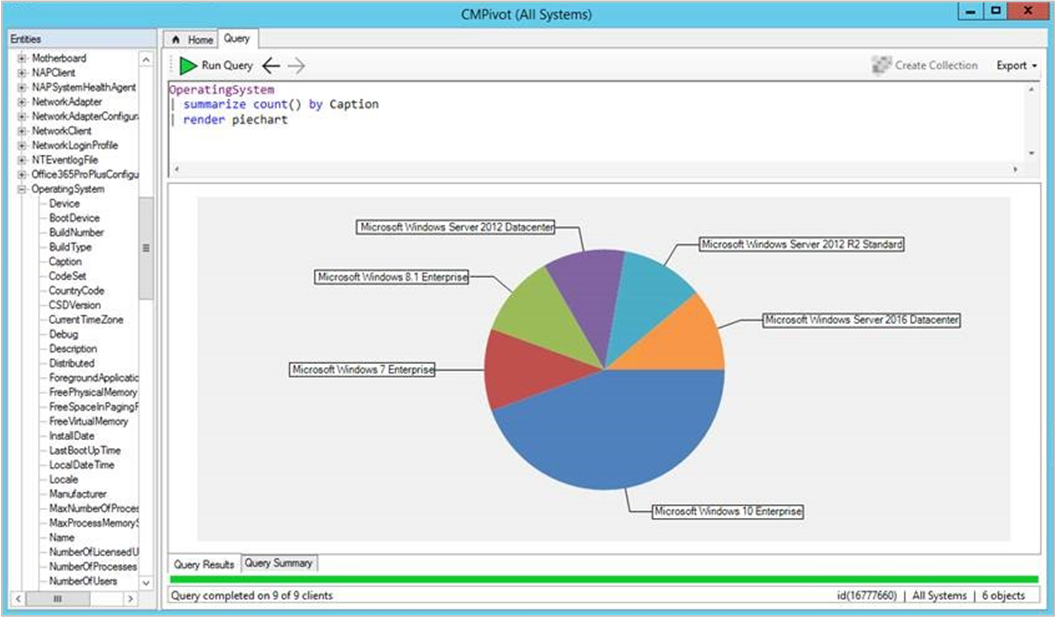Image resolution: width=1056 pixels, height=617 pixels.
Task: Click inside the query editor text area
Action: pos(500,120)
